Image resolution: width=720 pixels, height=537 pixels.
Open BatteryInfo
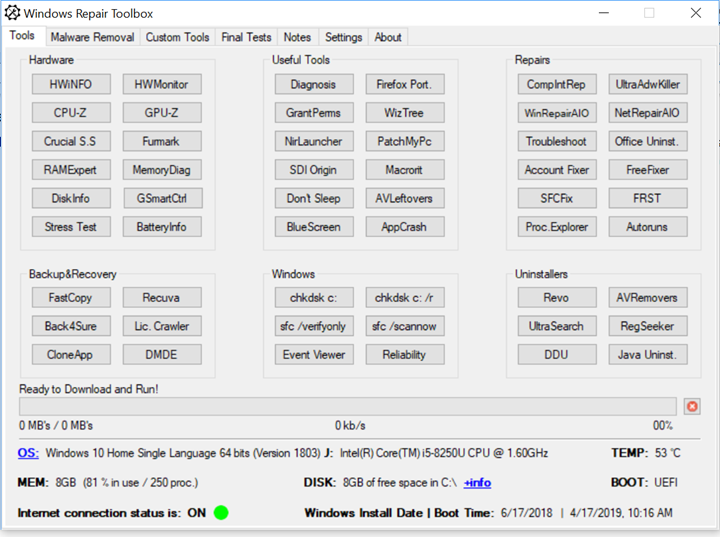click(162, 227)
